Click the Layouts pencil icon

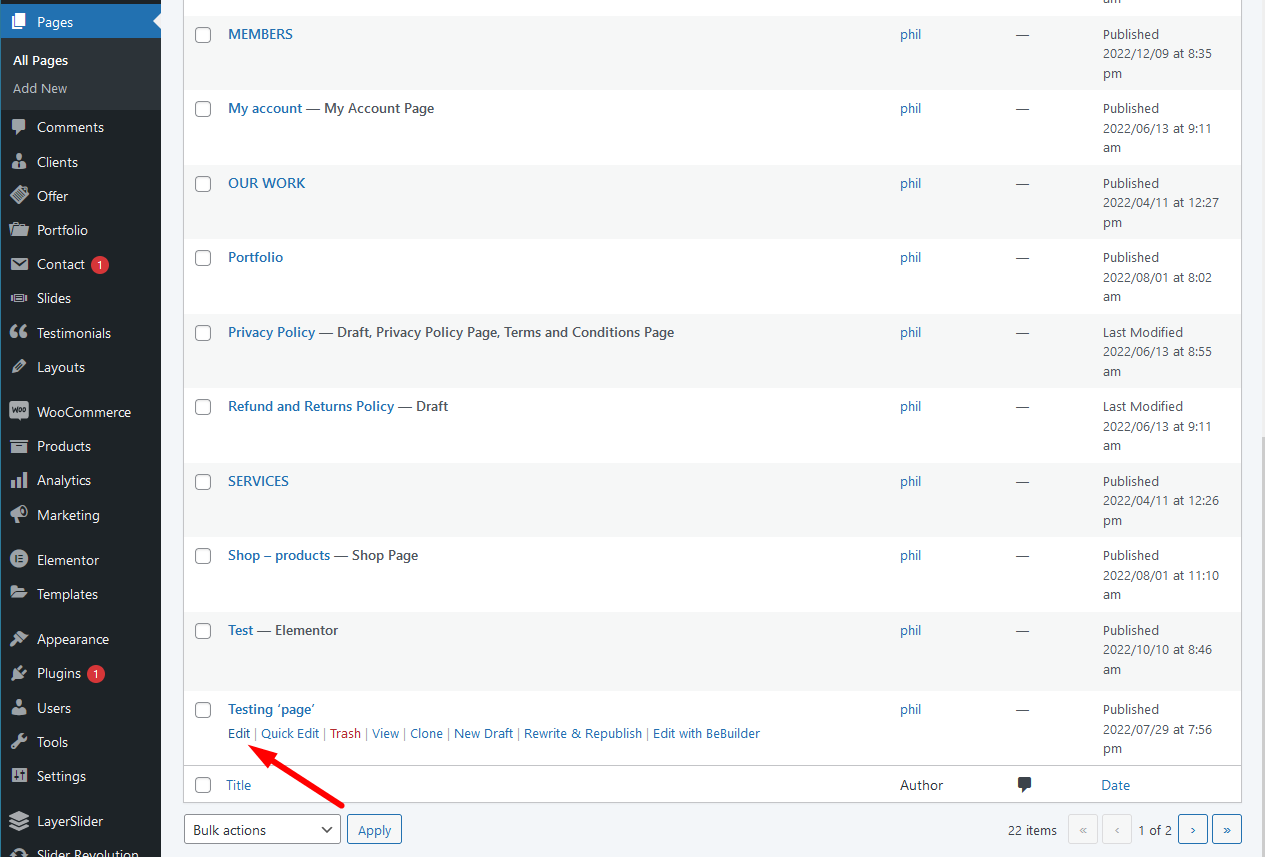point(19,367)
